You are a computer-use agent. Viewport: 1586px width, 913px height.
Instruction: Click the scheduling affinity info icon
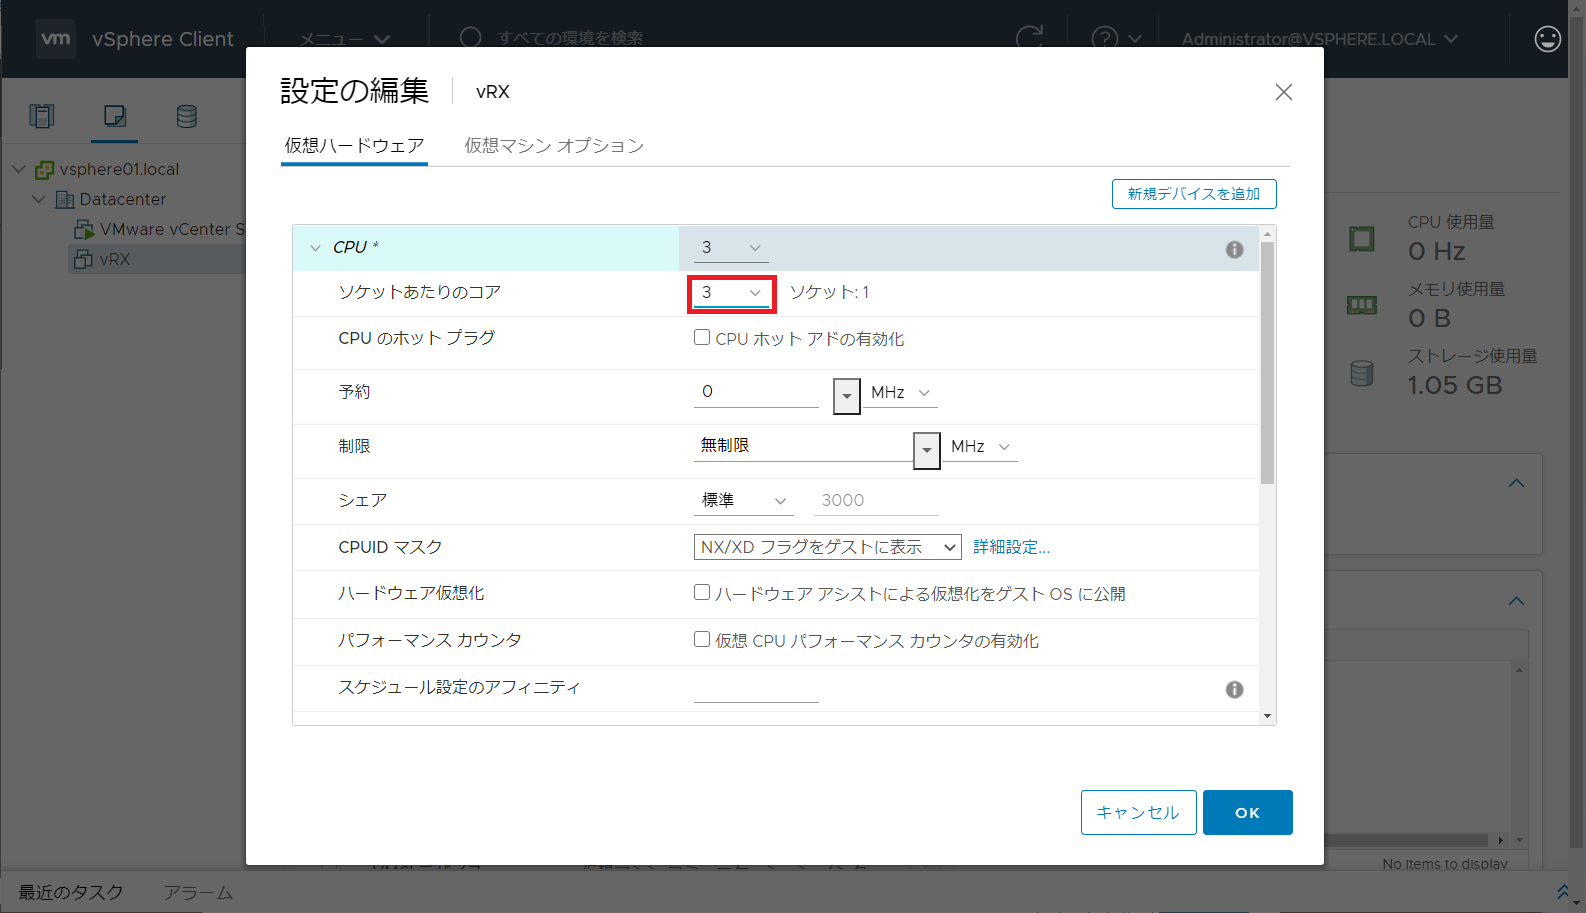1235,689
